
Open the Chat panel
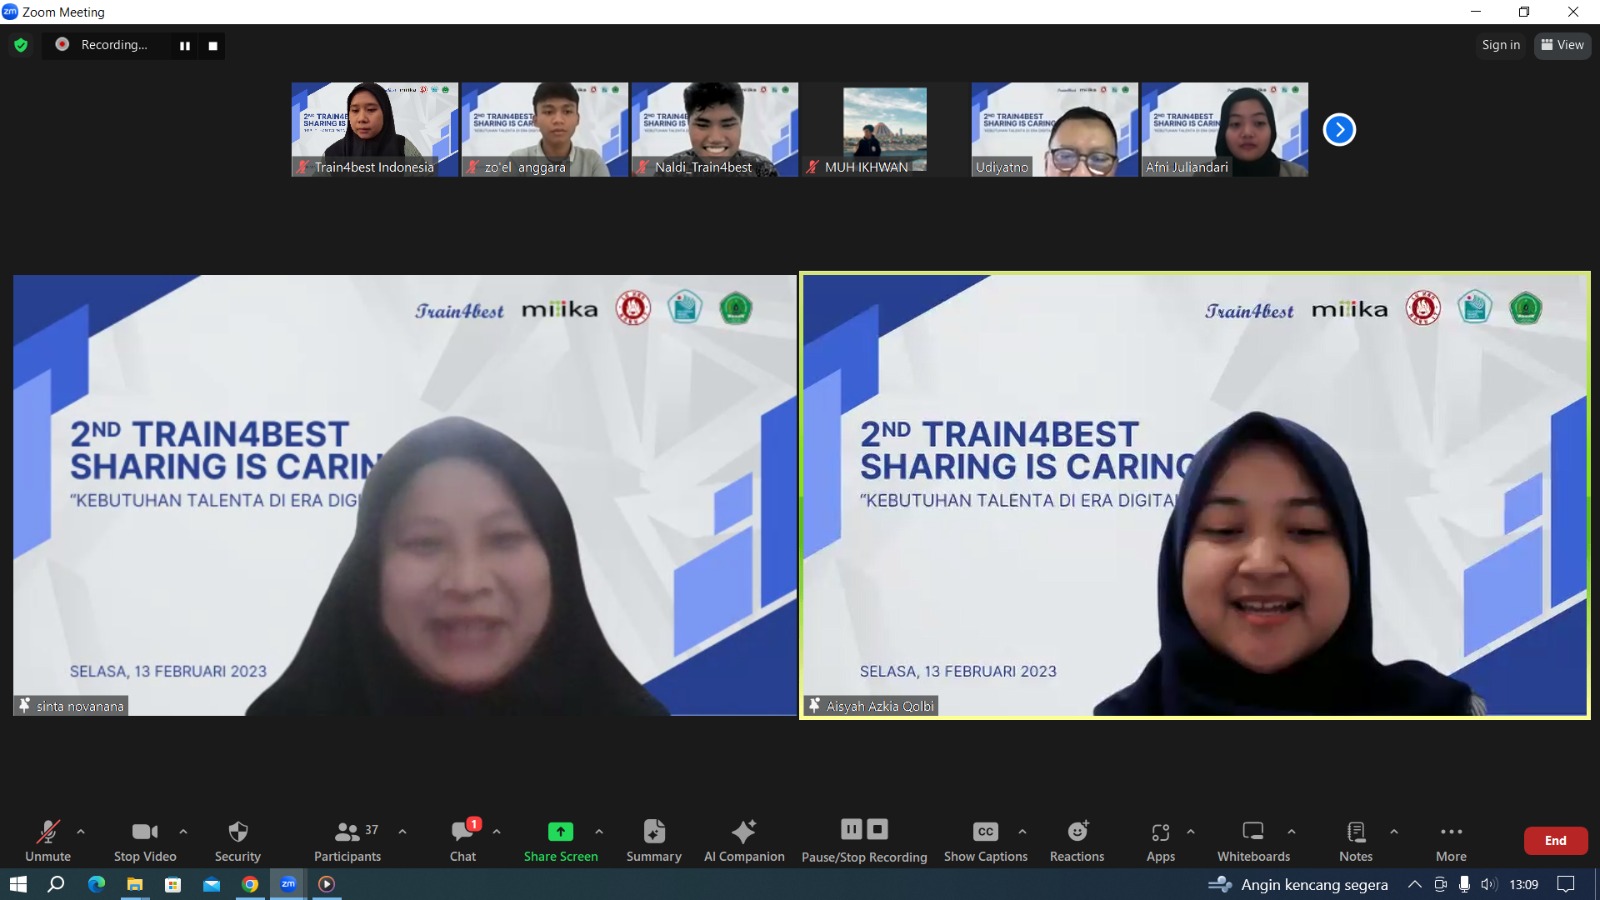click(463, 840)
